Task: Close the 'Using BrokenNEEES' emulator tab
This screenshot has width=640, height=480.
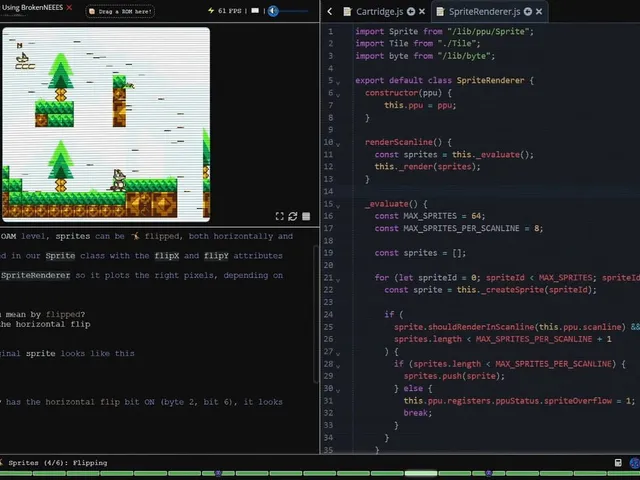Action: point(69,7)
